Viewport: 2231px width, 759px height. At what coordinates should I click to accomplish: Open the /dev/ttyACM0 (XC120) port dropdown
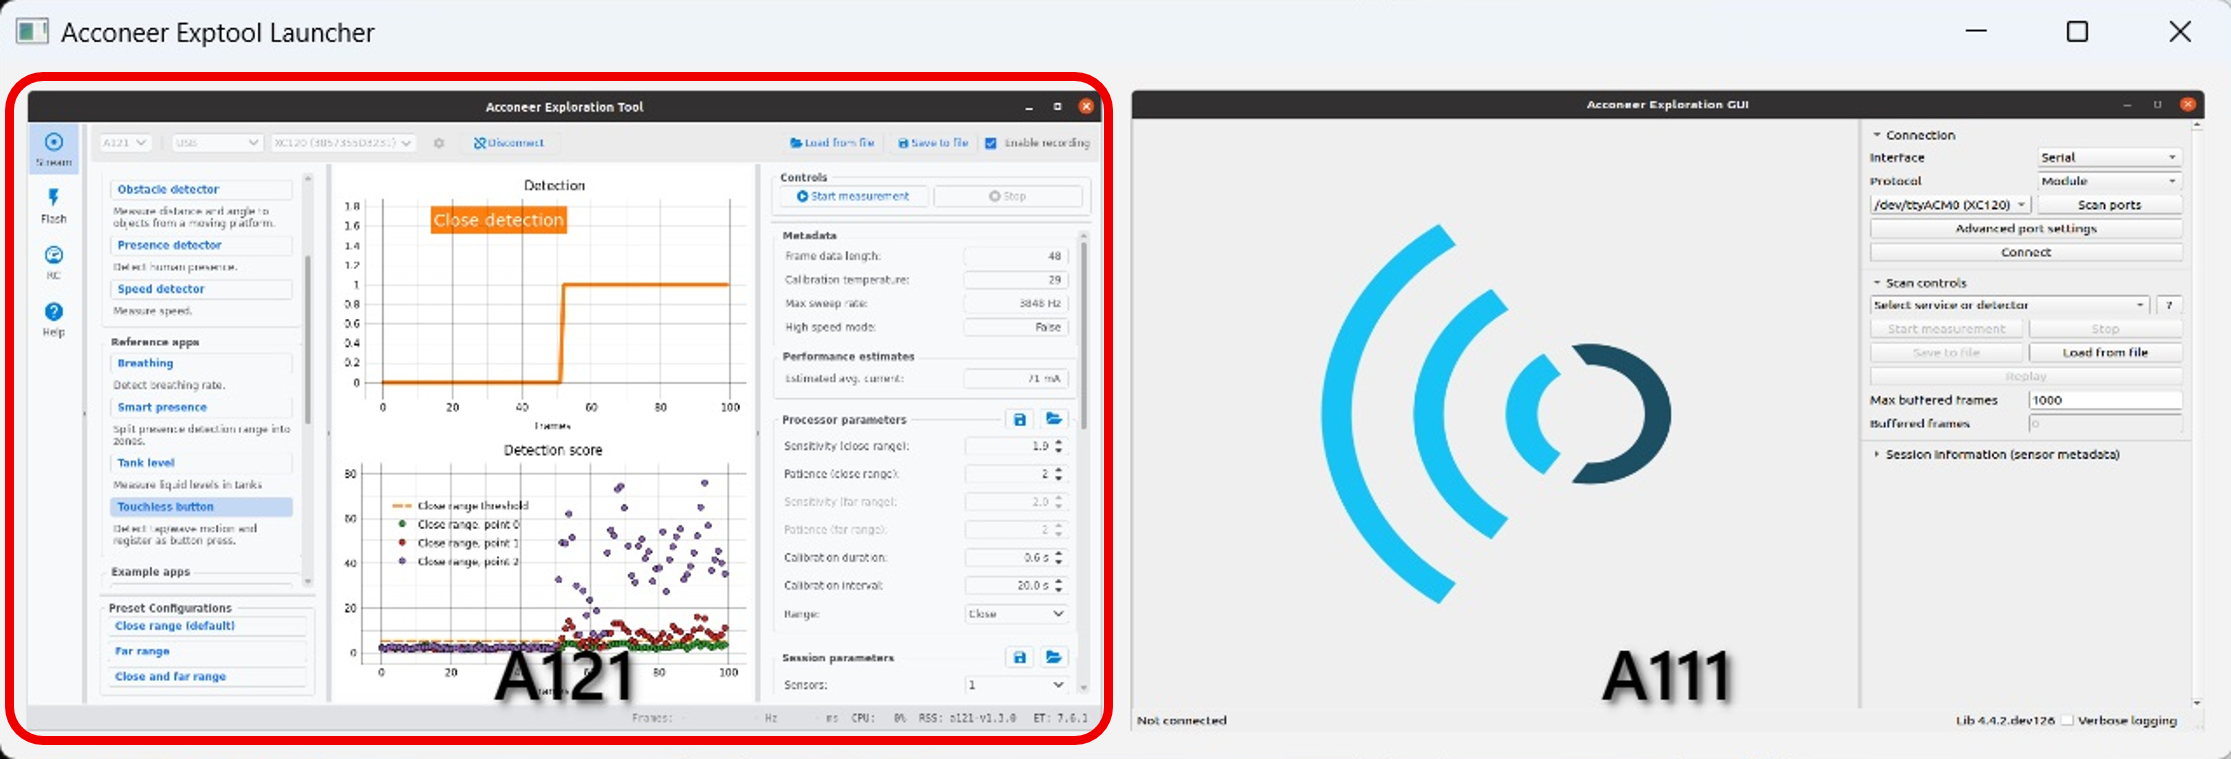click(1950, 205)
